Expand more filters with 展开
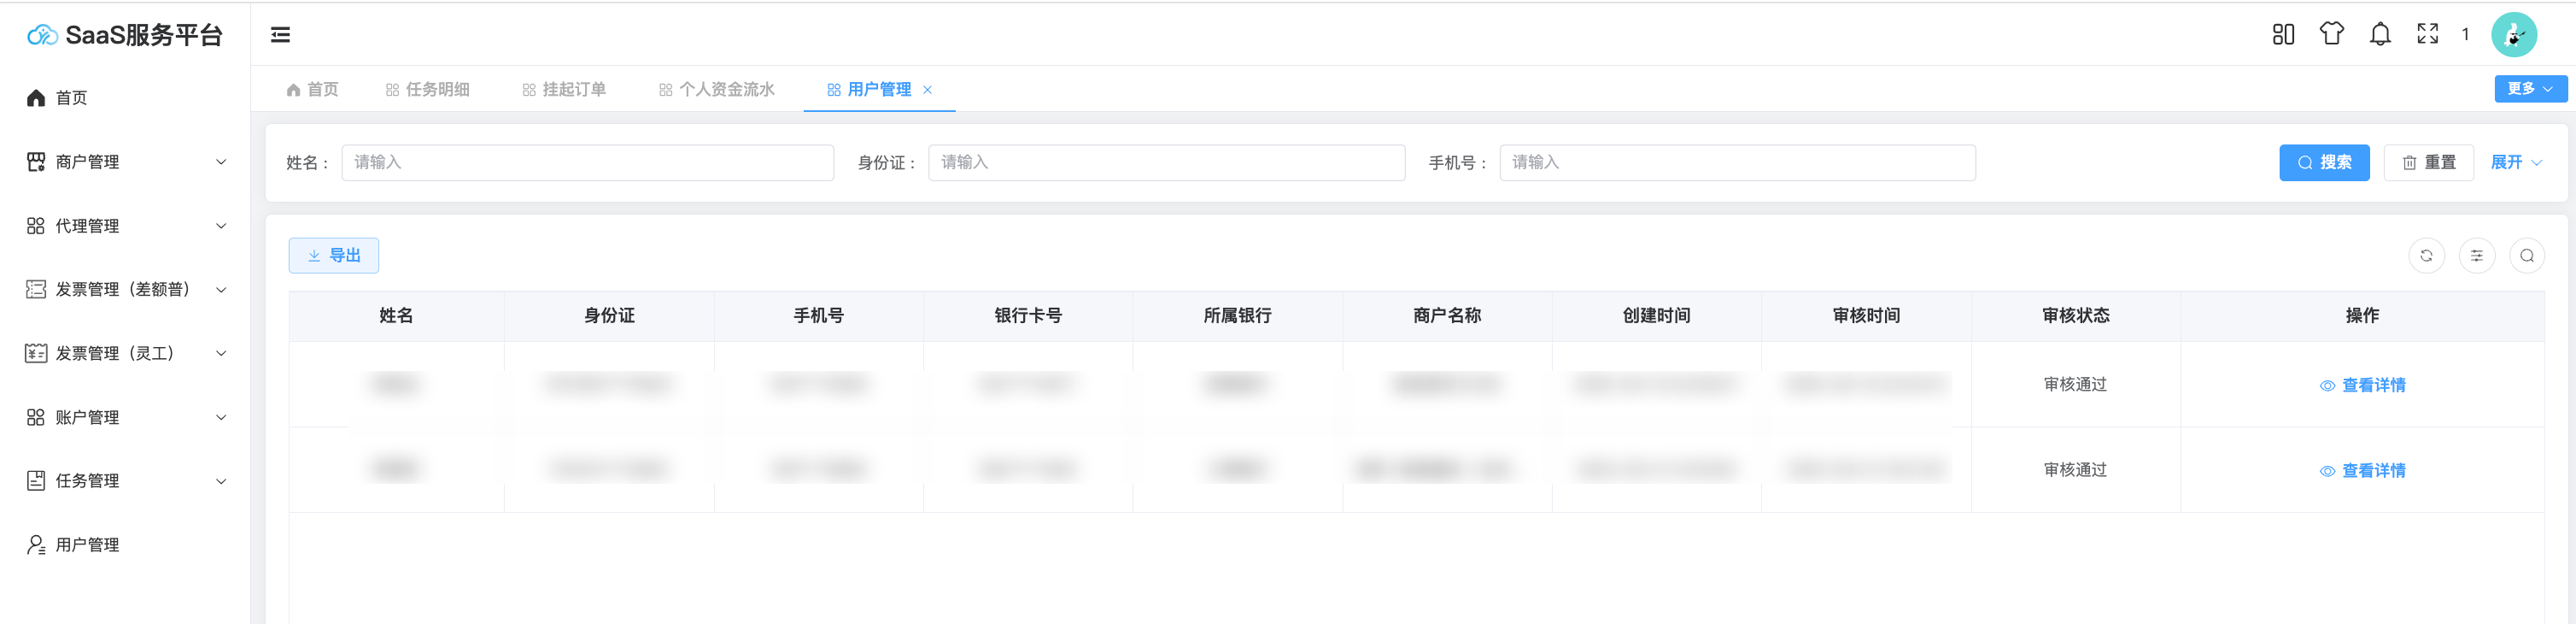The width and height of the screenshot is (2576, 624). point(2515,162)
